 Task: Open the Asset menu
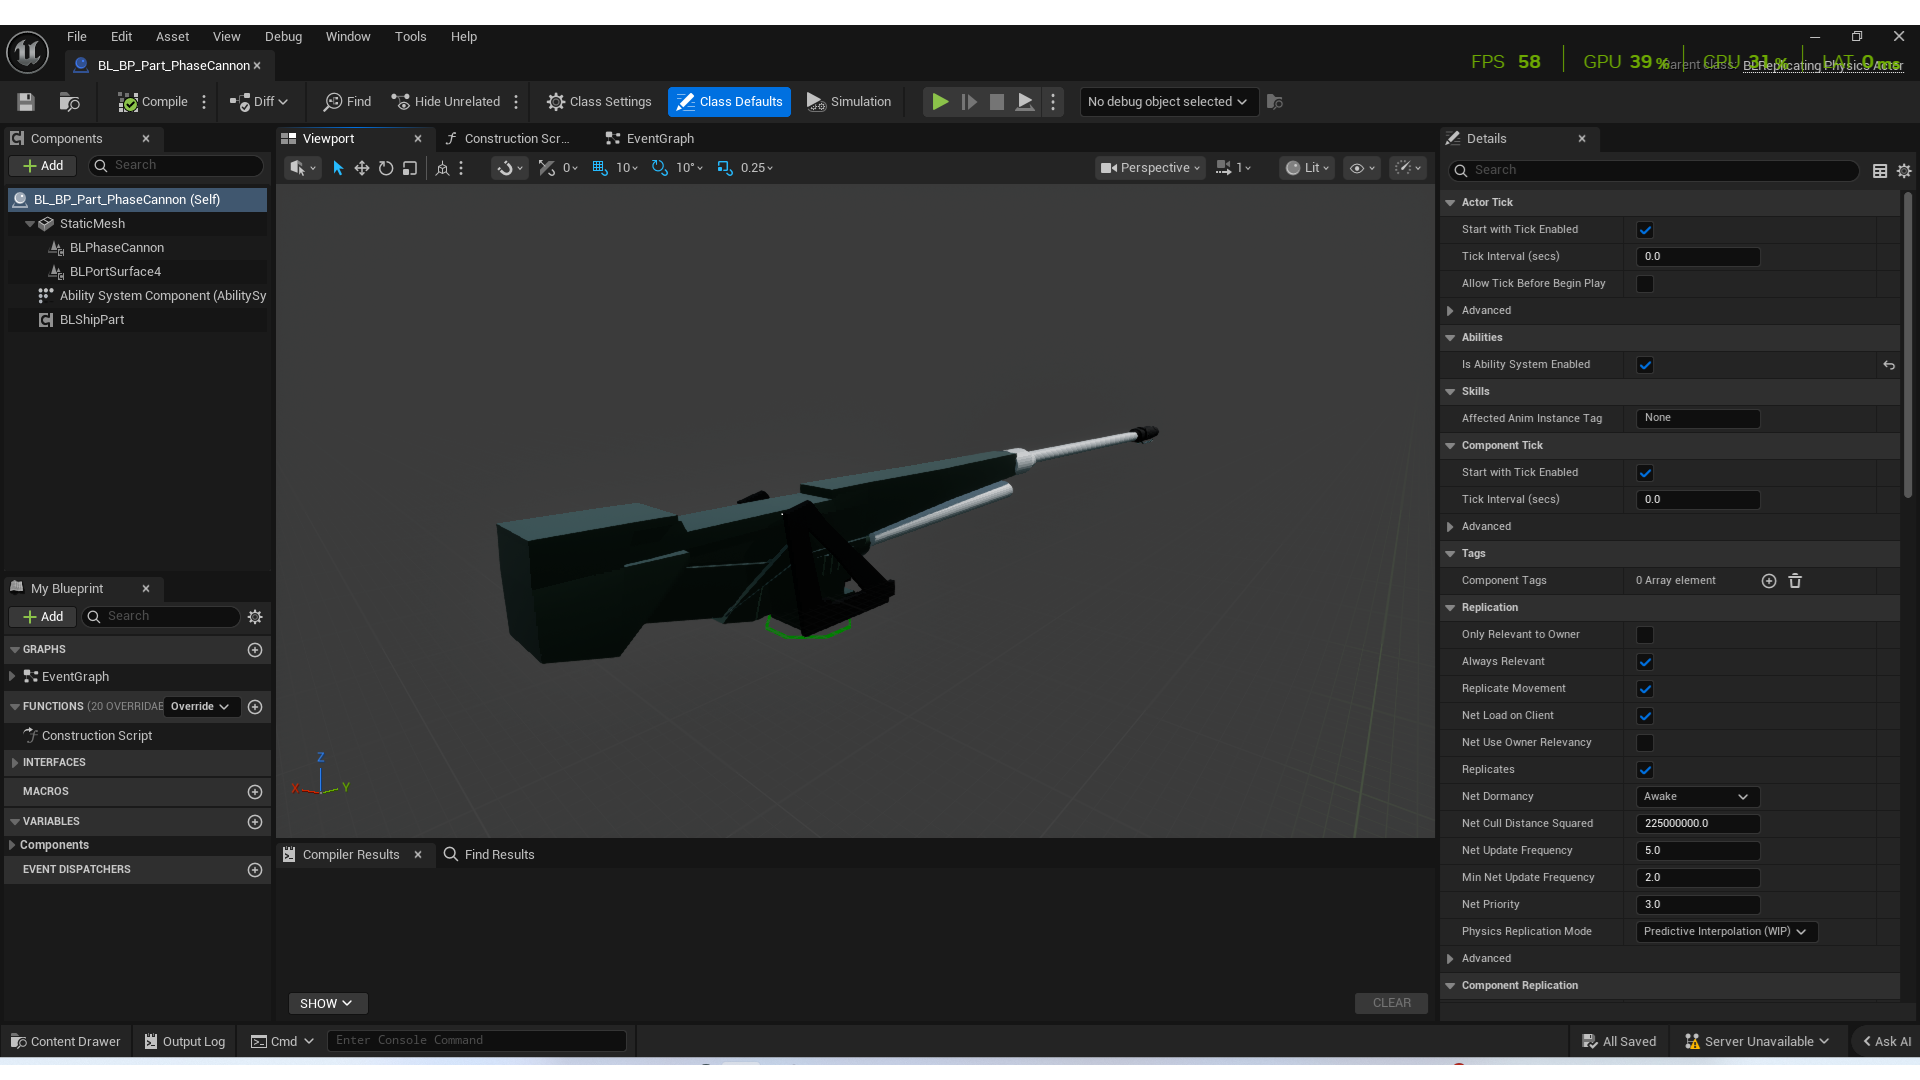click(x=172, y=37)
